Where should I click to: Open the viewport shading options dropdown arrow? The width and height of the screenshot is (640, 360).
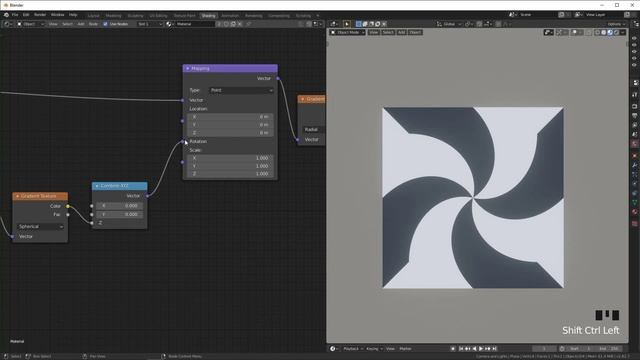coord(623,32)
